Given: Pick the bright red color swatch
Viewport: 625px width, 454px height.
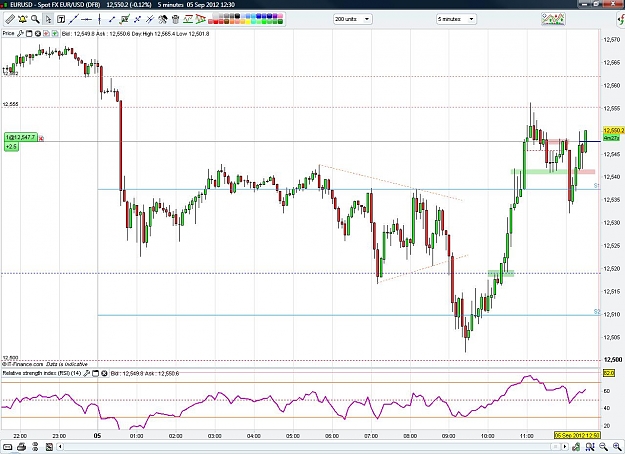Looking at the screenshot, I should click(216, 21).
